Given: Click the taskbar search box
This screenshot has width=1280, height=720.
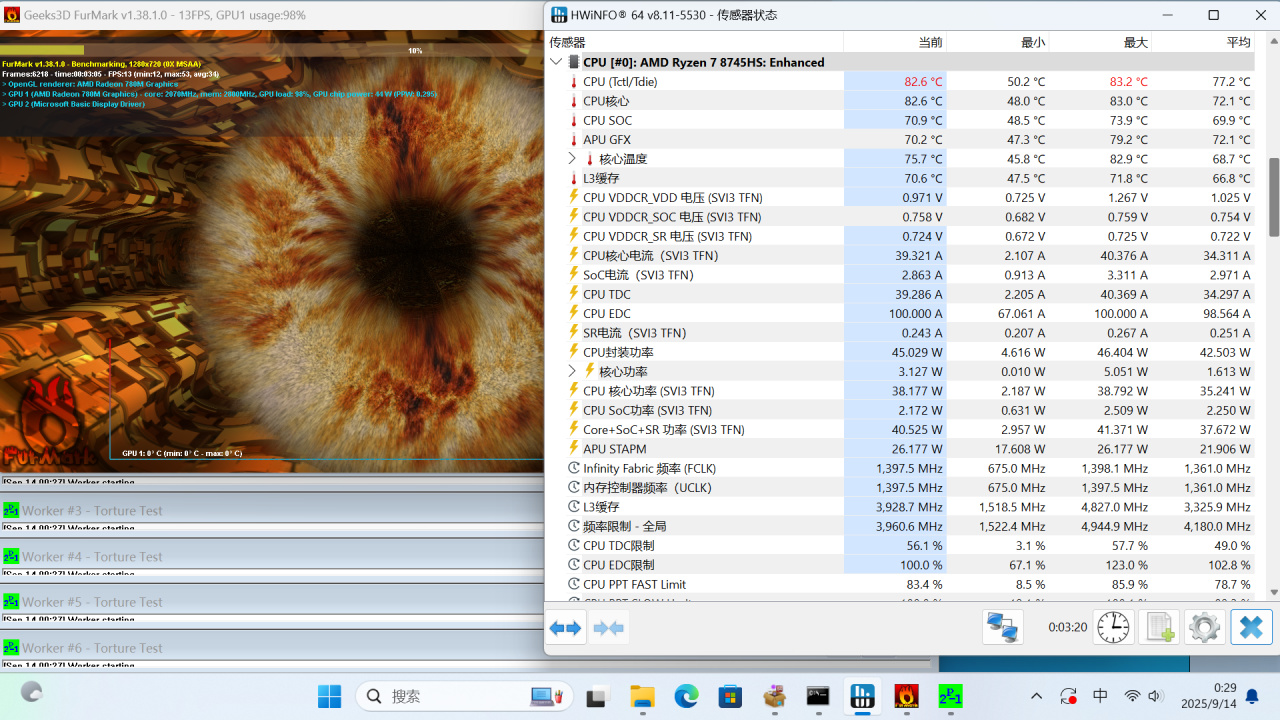Looking at the screenshot, I should coord(462,696).
